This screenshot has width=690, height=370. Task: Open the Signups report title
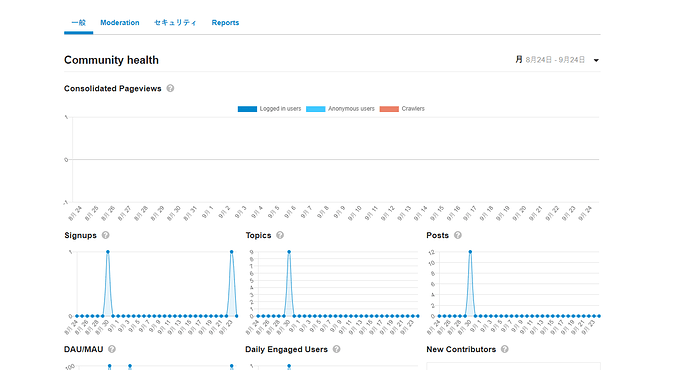click(x=80, y=235)
